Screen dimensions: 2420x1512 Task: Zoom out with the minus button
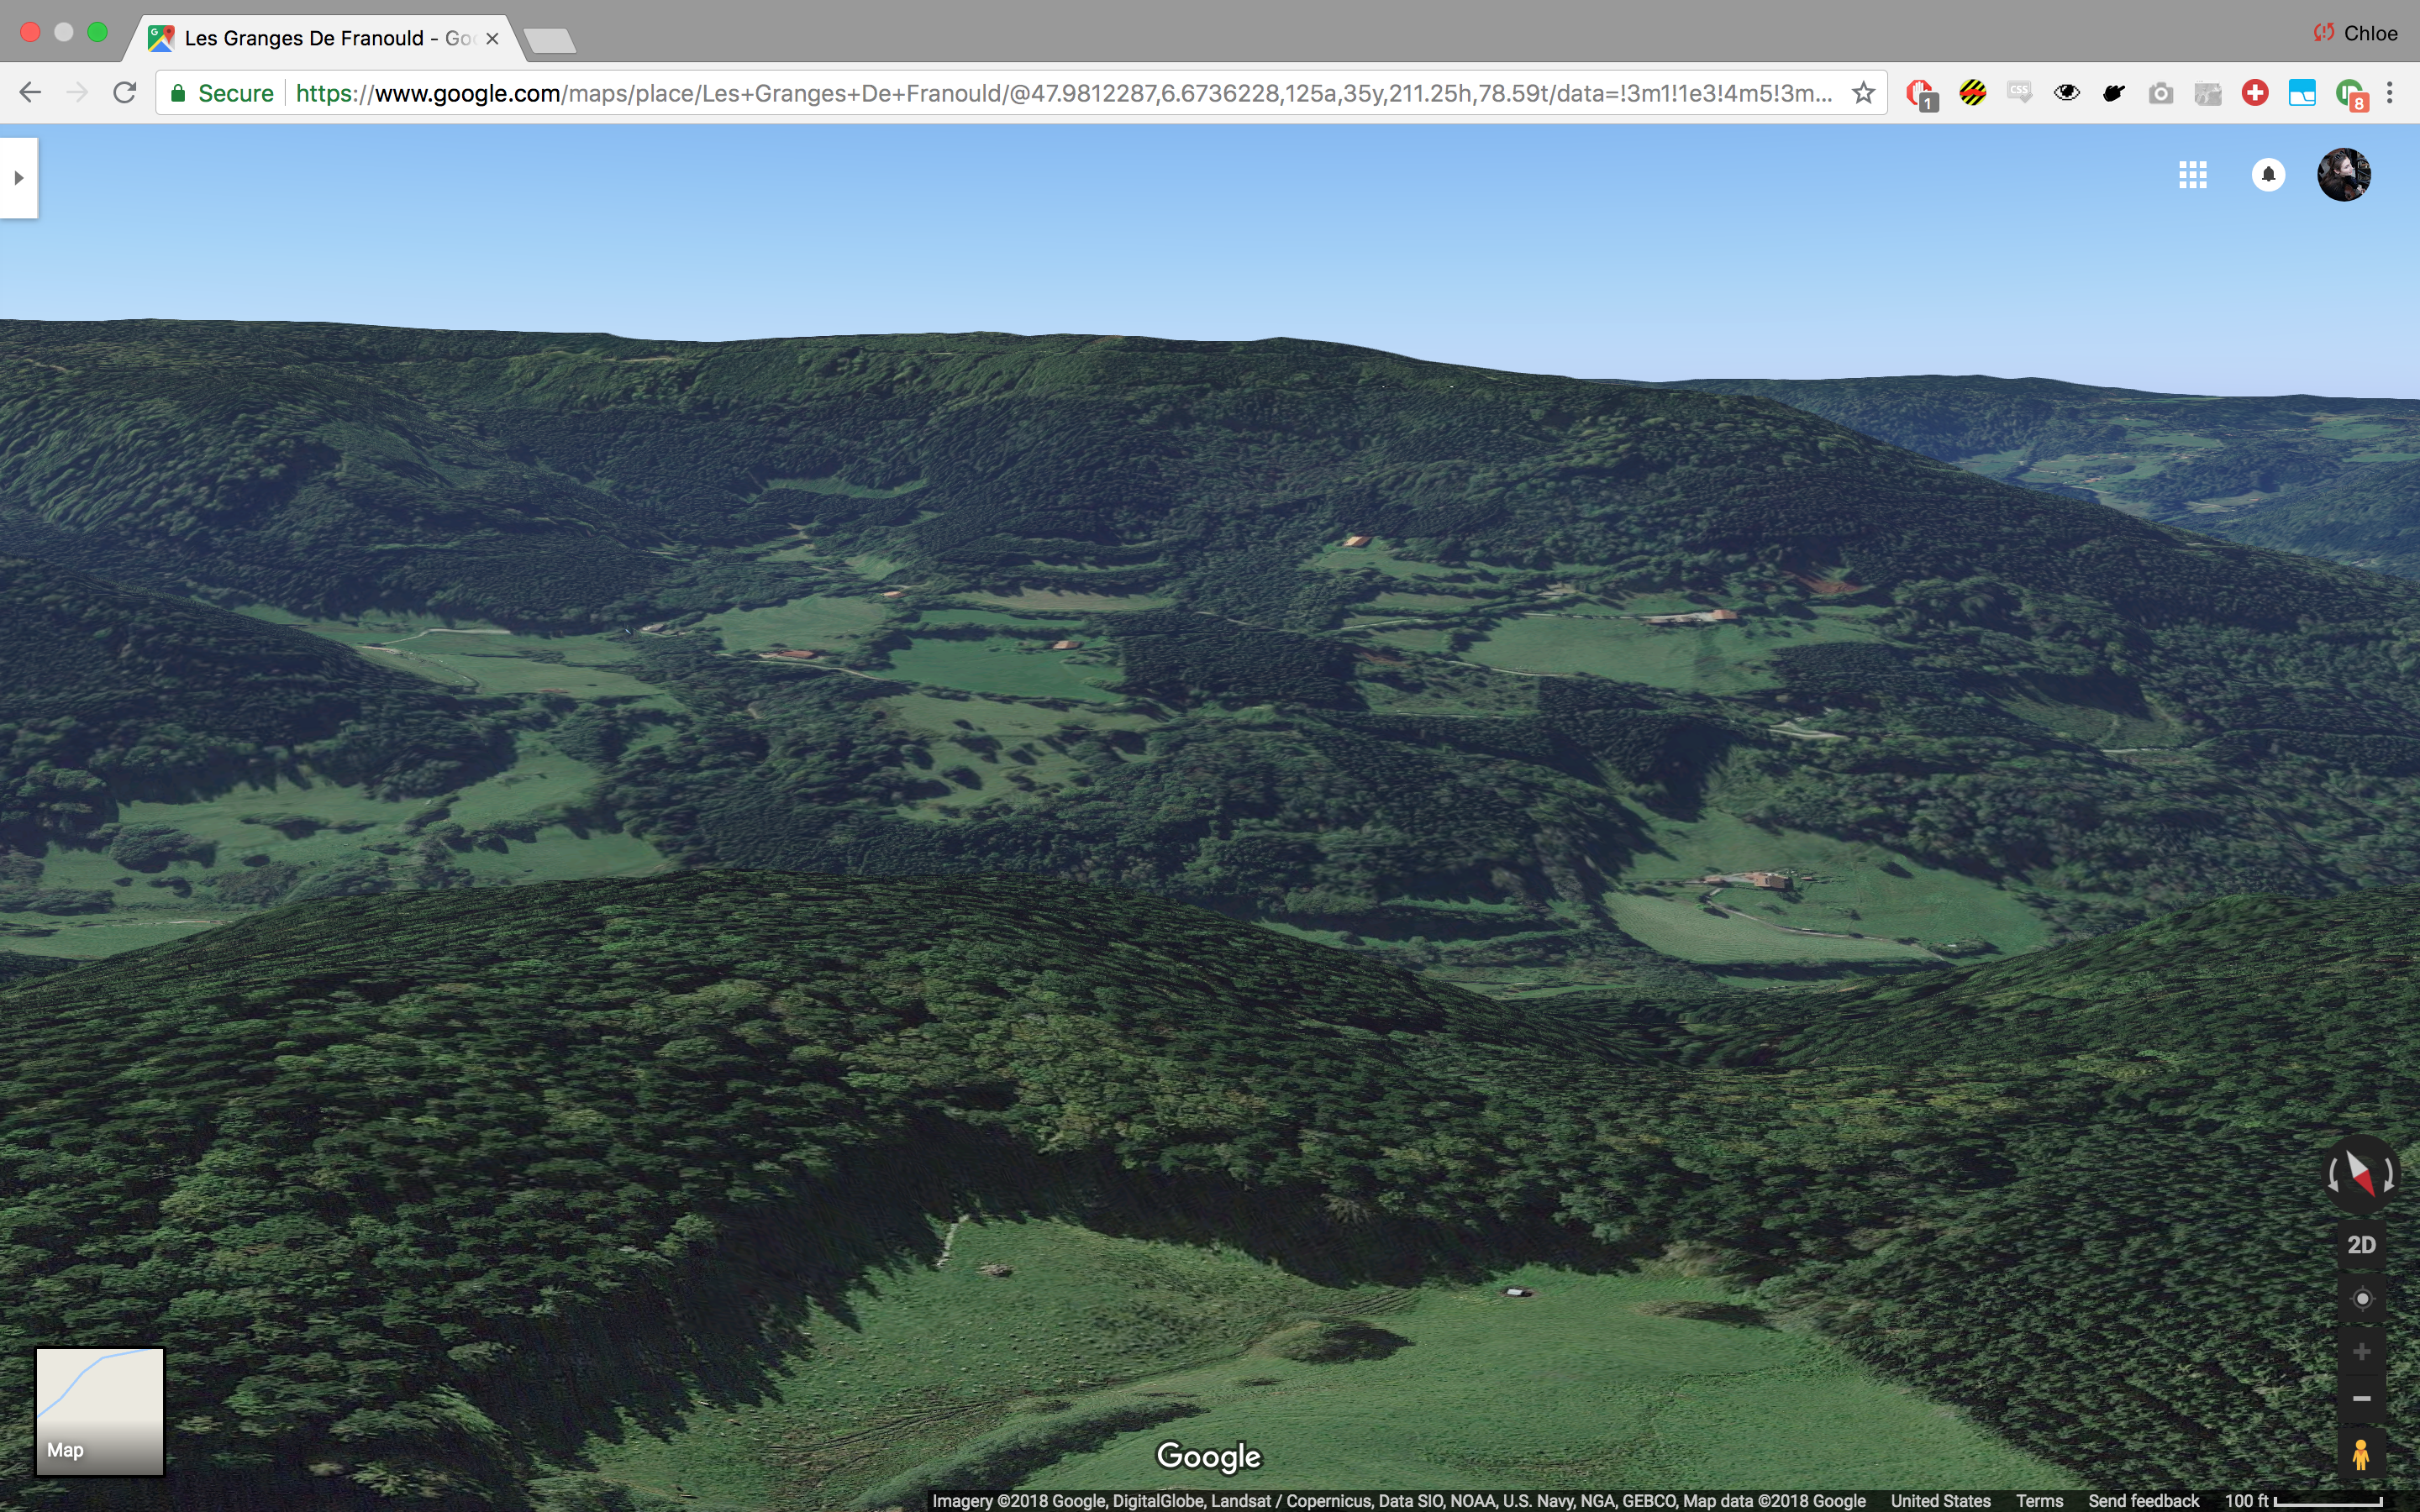[2362, 1398]
